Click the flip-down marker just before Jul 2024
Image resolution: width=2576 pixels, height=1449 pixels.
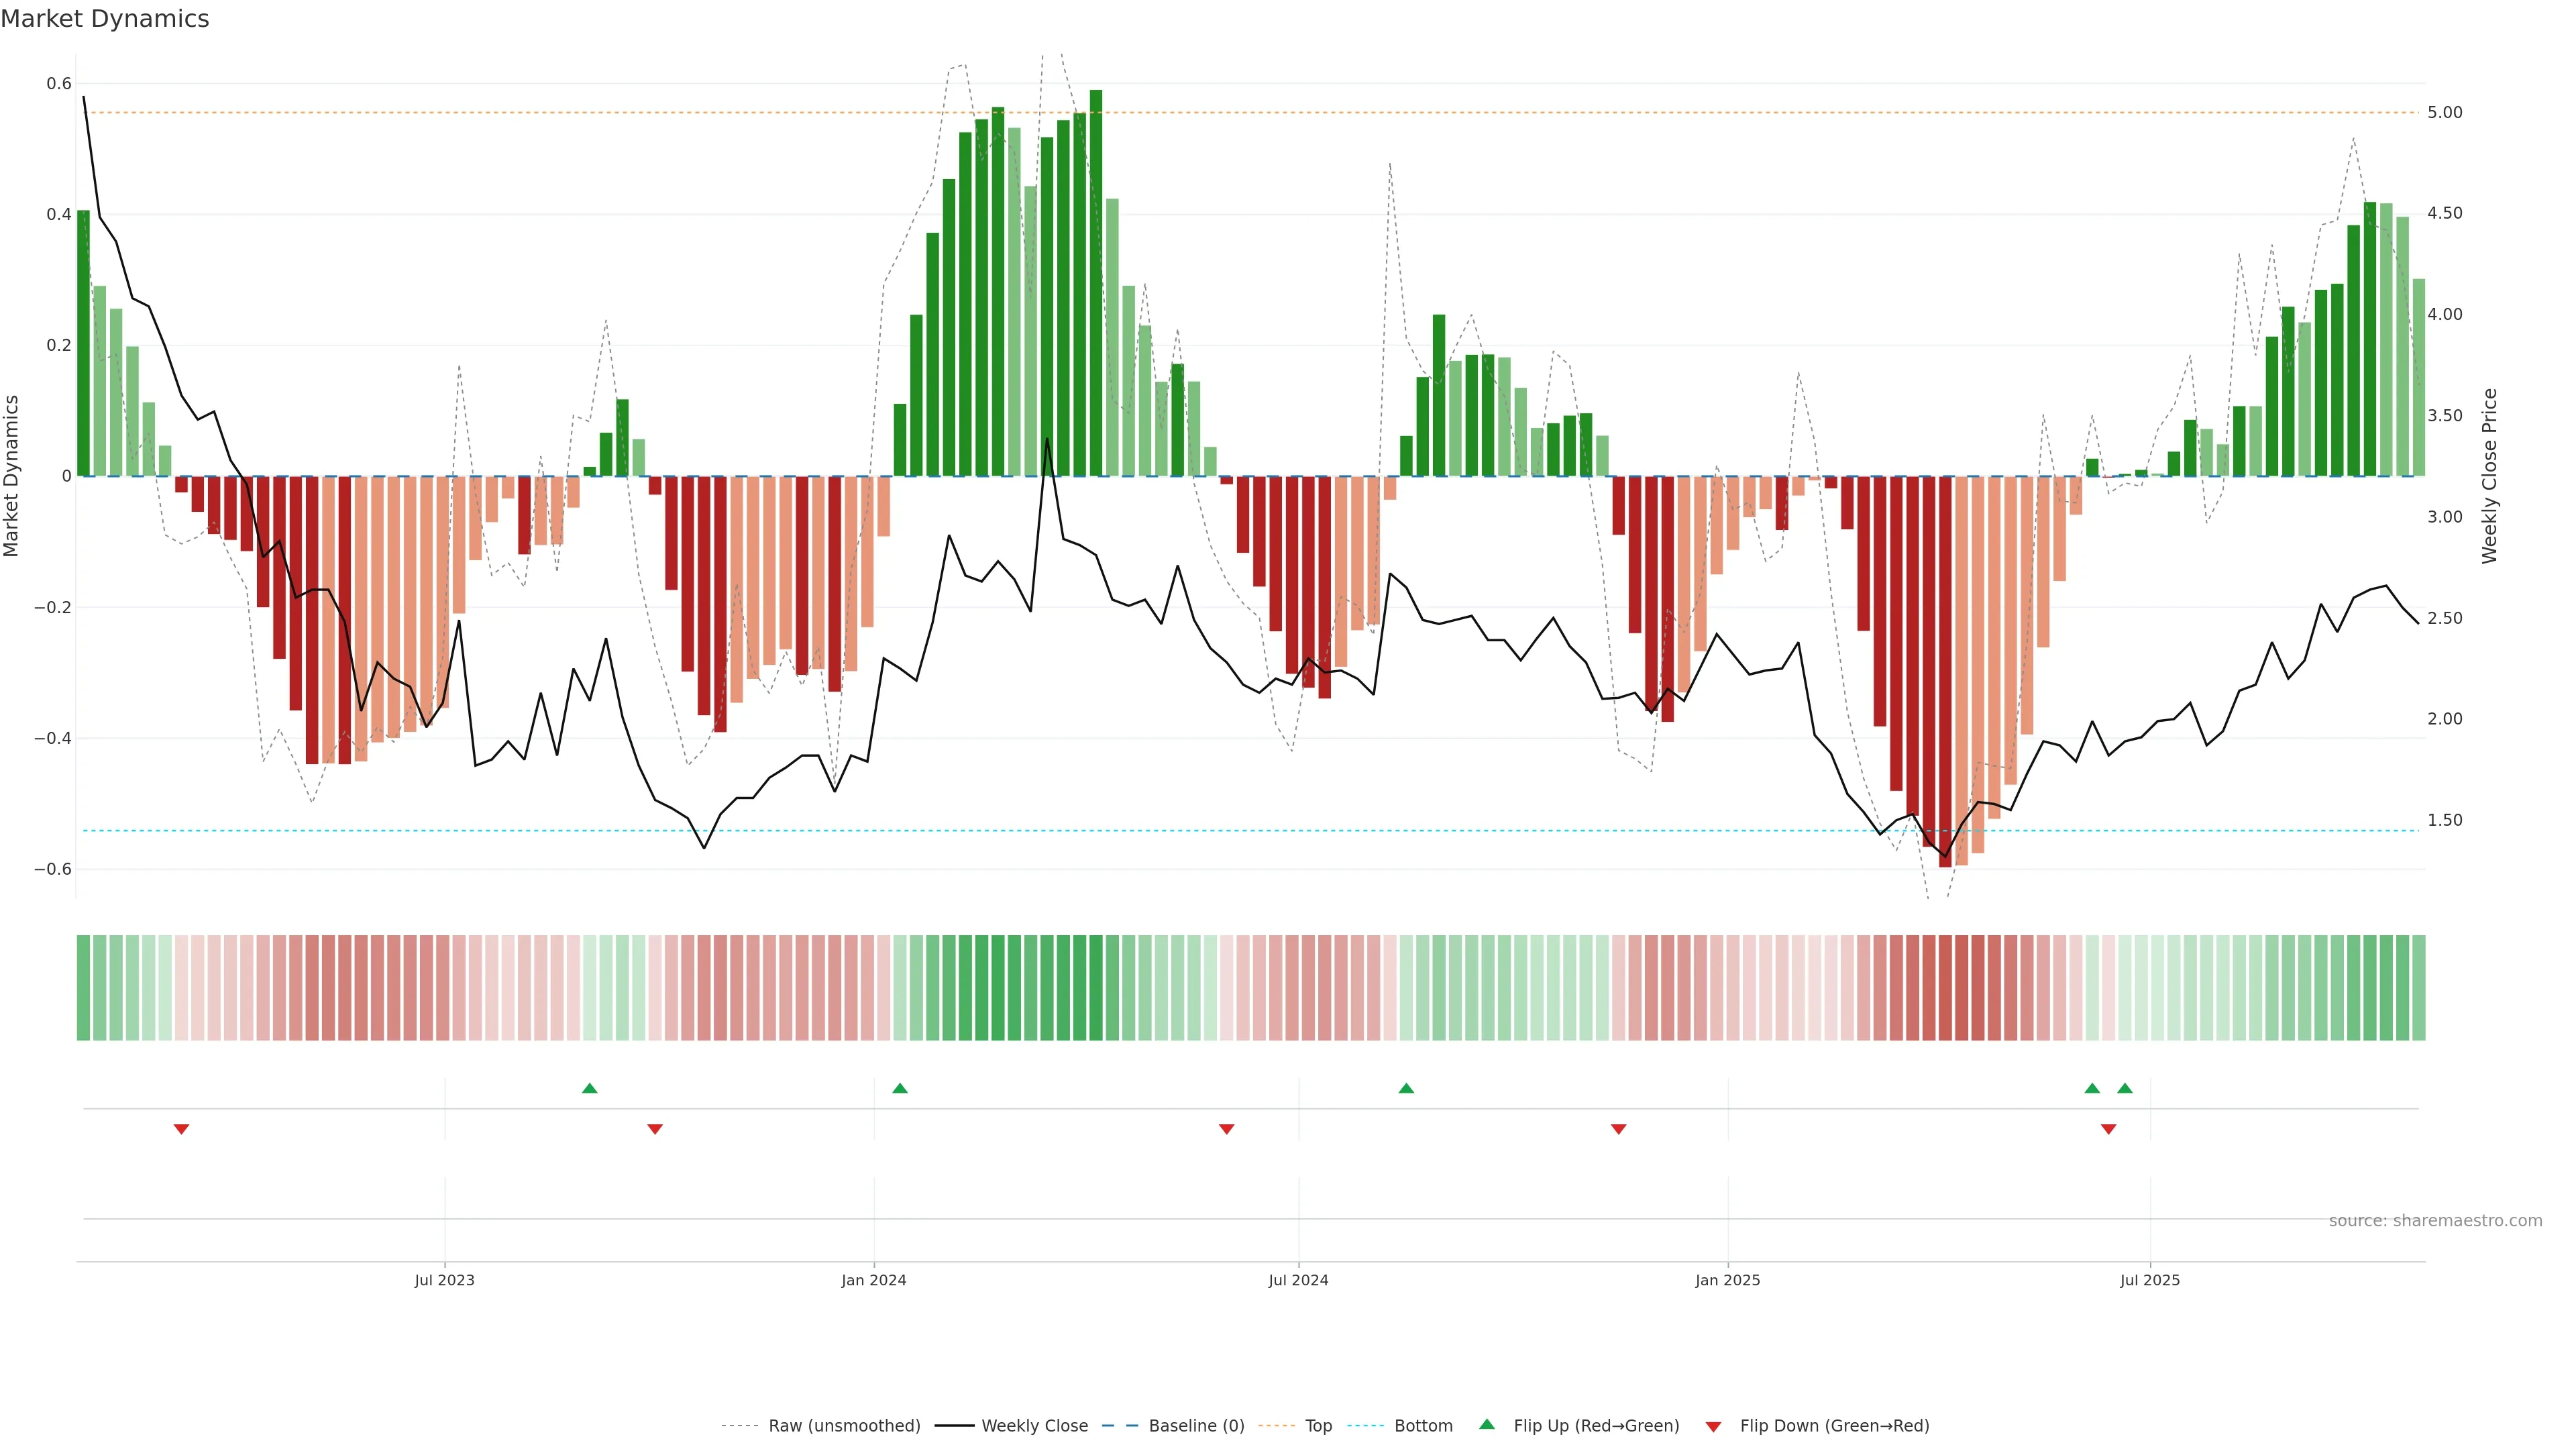pos(1227,1129)
